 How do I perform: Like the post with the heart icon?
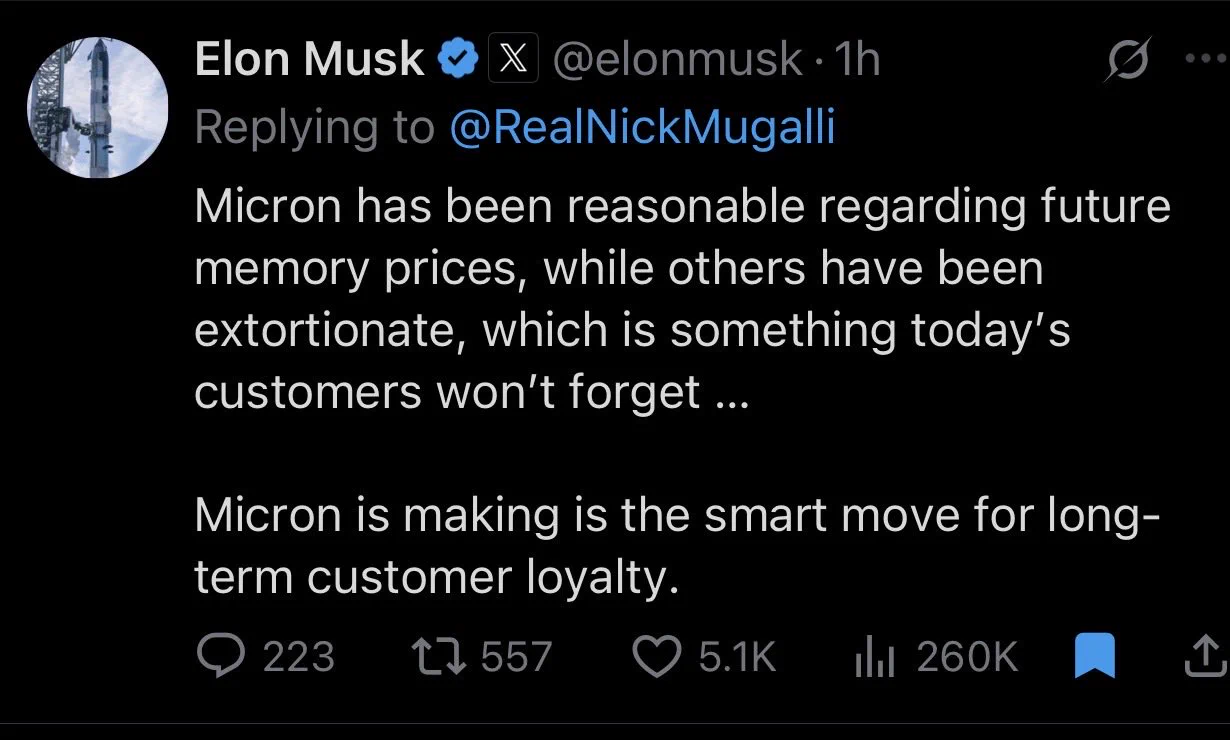point(659,657)
